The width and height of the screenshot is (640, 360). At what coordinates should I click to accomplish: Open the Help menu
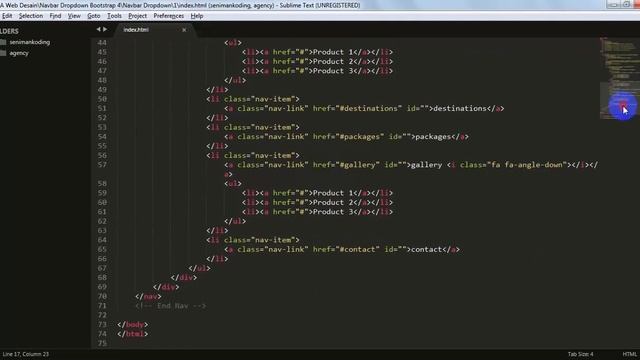tap(197, 16)
